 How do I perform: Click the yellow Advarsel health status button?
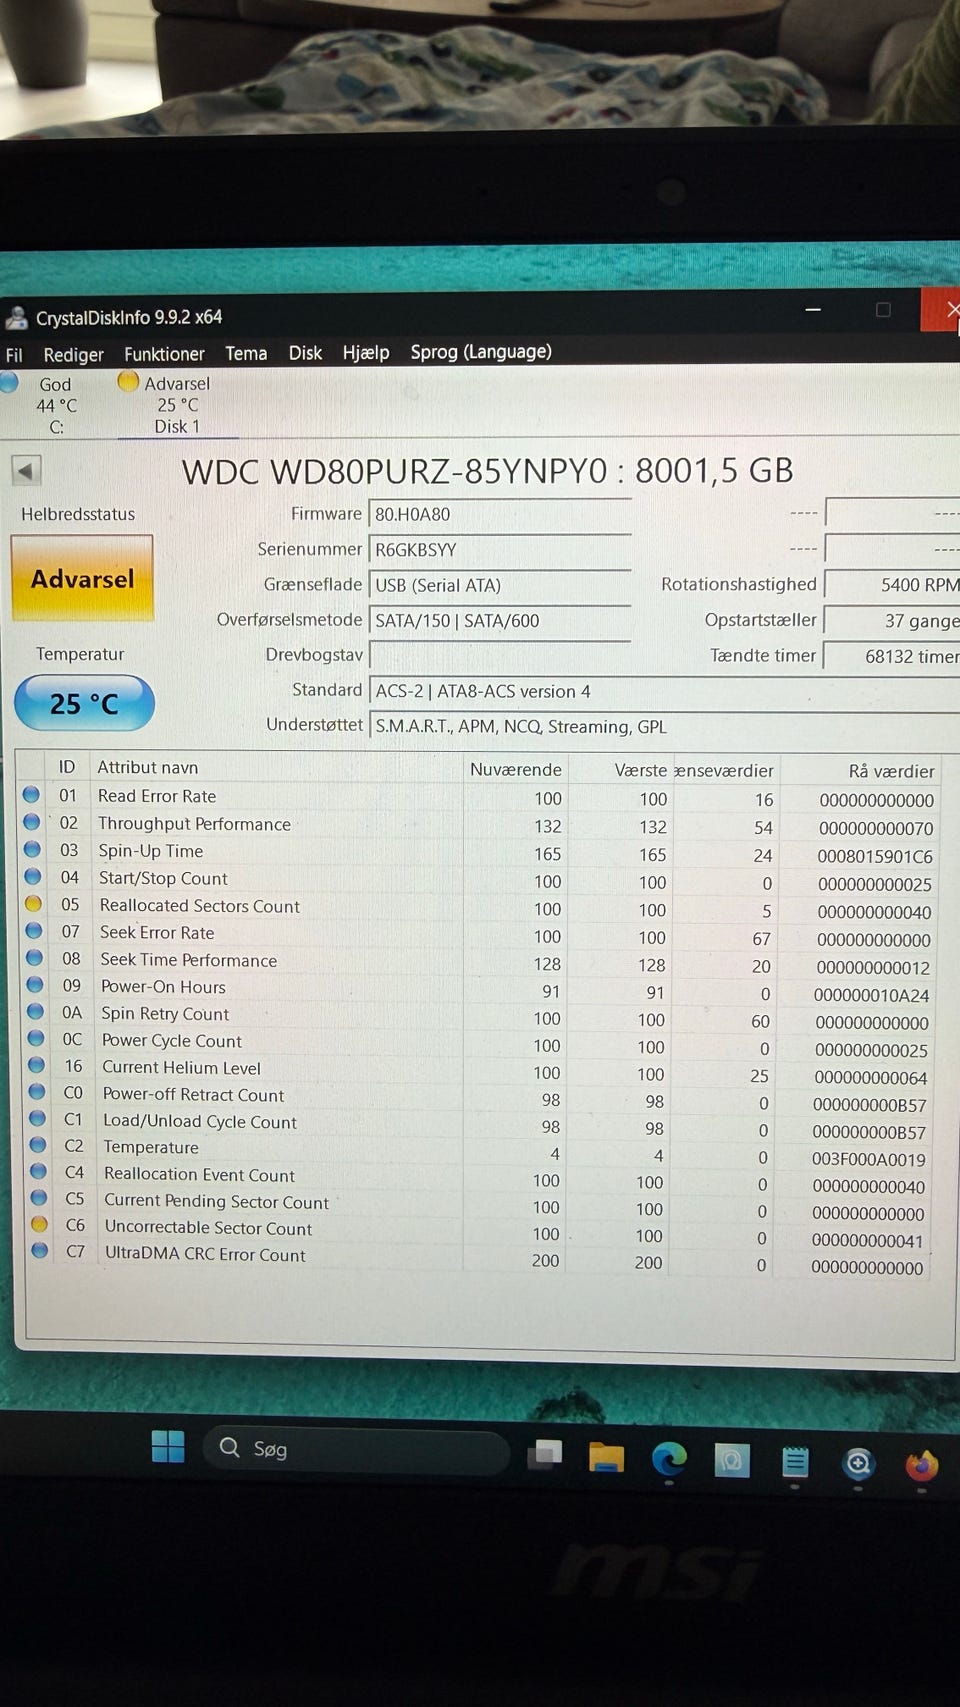(x=82, y=579)
